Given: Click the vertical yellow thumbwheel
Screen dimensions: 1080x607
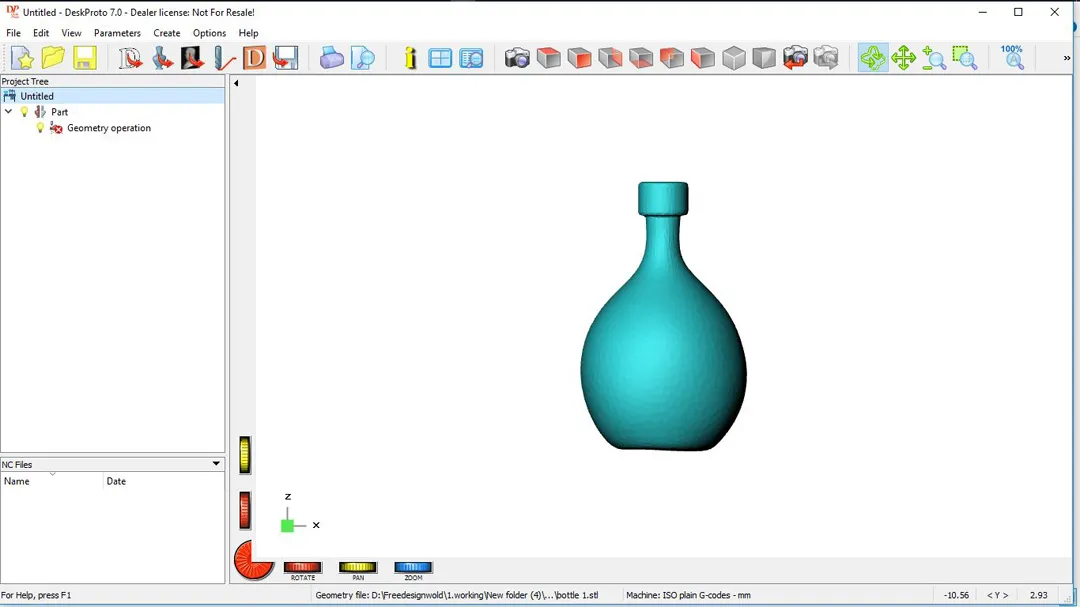Looking at the screenshot, I should (x=245, y=455).
